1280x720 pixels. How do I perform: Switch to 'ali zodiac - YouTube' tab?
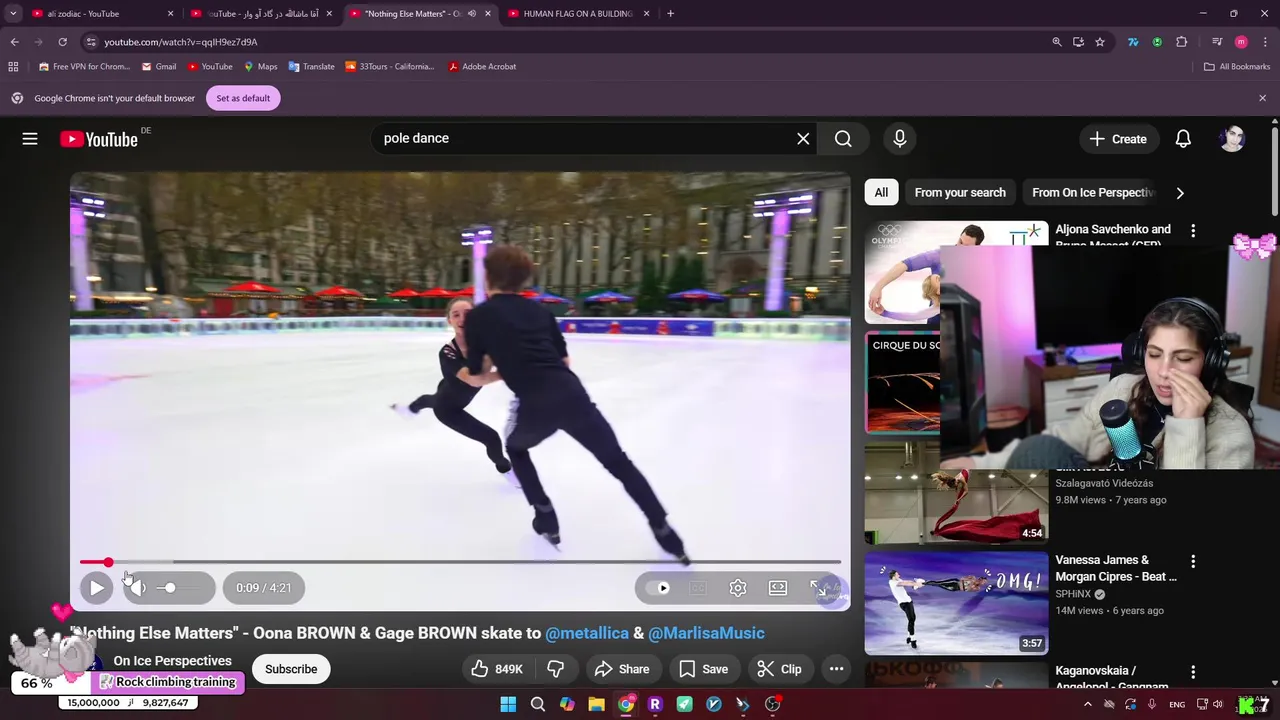103,14
